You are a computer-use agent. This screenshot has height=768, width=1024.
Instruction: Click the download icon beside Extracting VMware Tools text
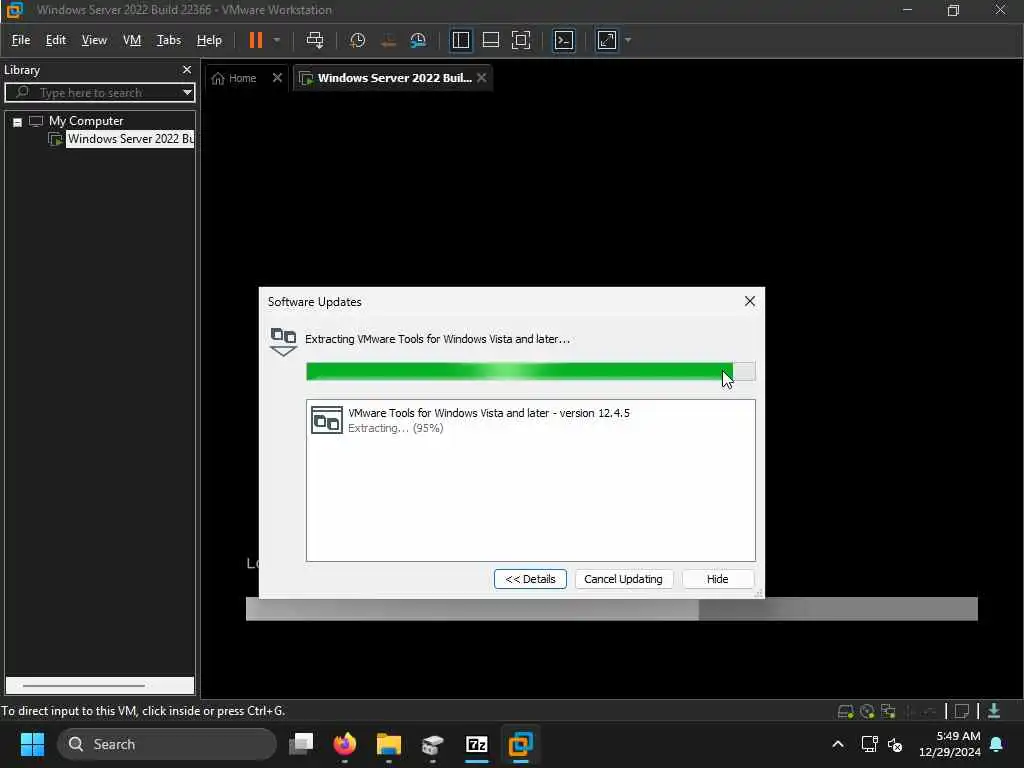pyautogui.click(x=283, y=342)
